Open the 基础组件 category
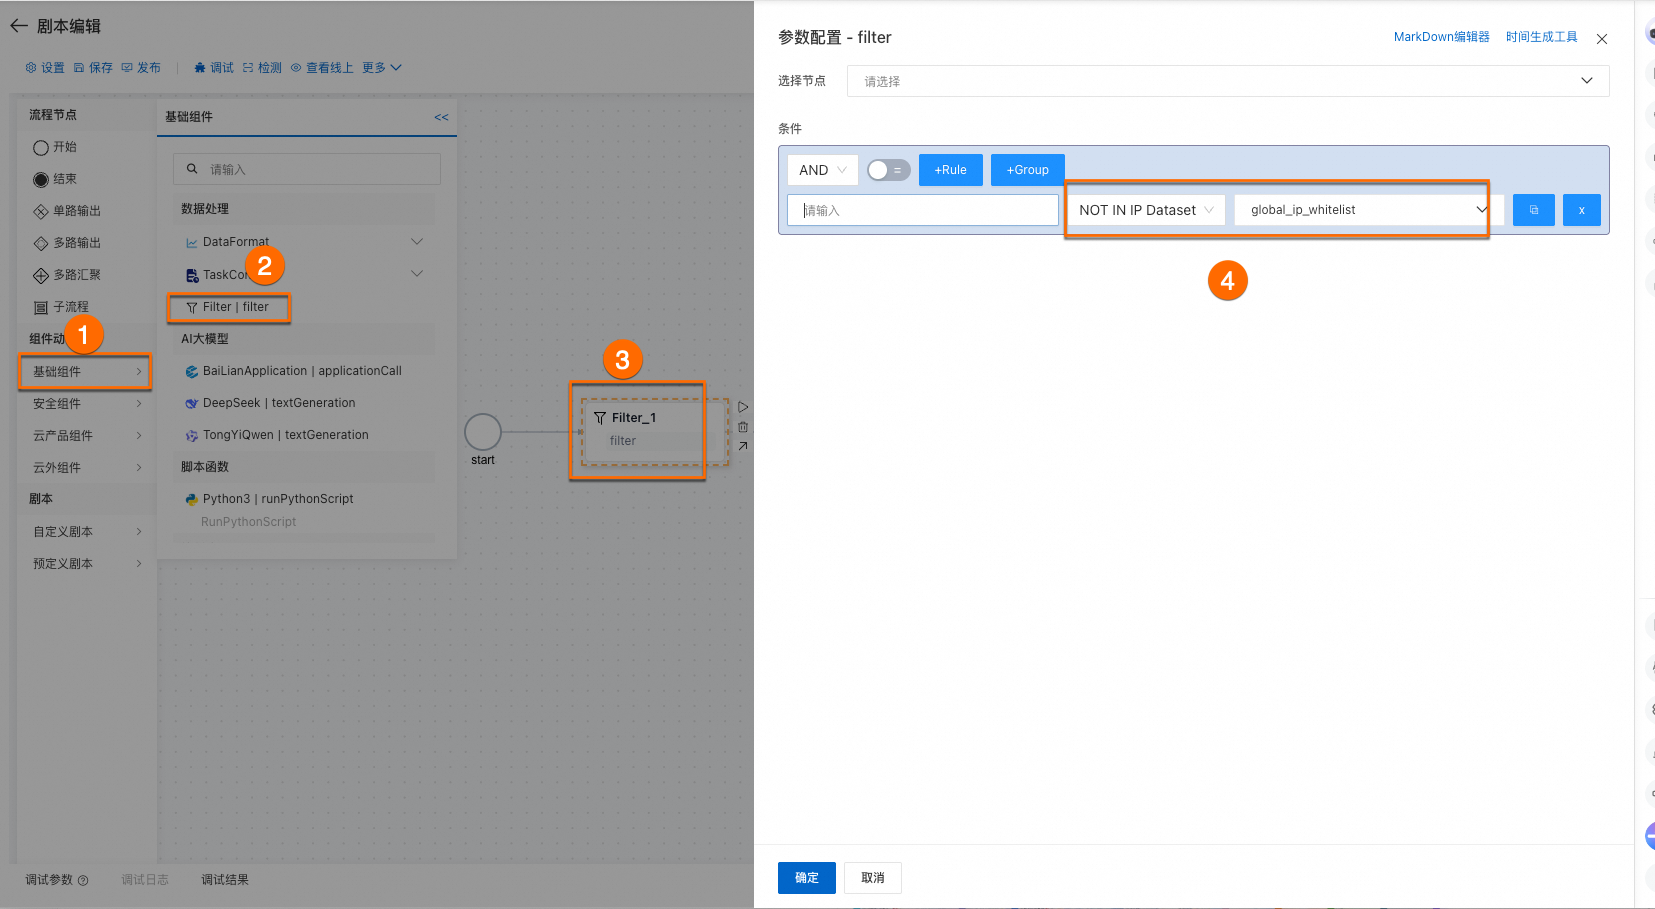The width and height of the screenshot is (1655, 909). tap(85, 372)
